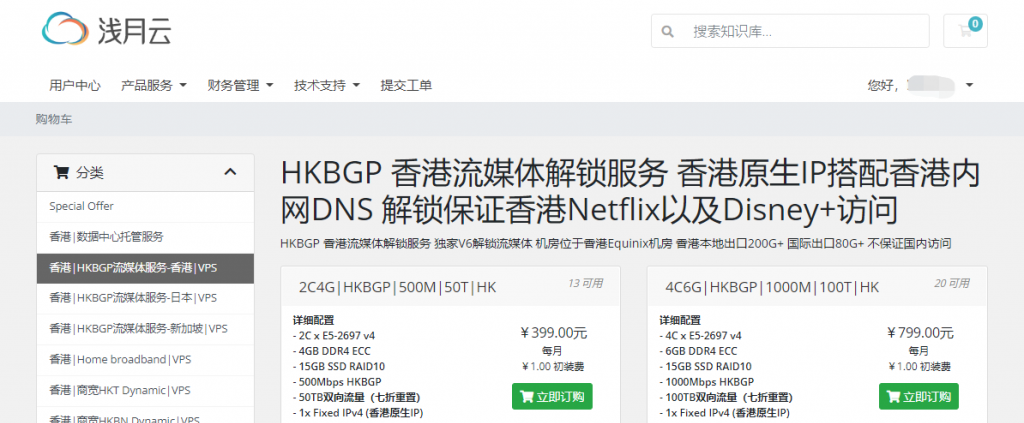
Task: Expand the 技术支持 dropdown menu
Action: 327,85
